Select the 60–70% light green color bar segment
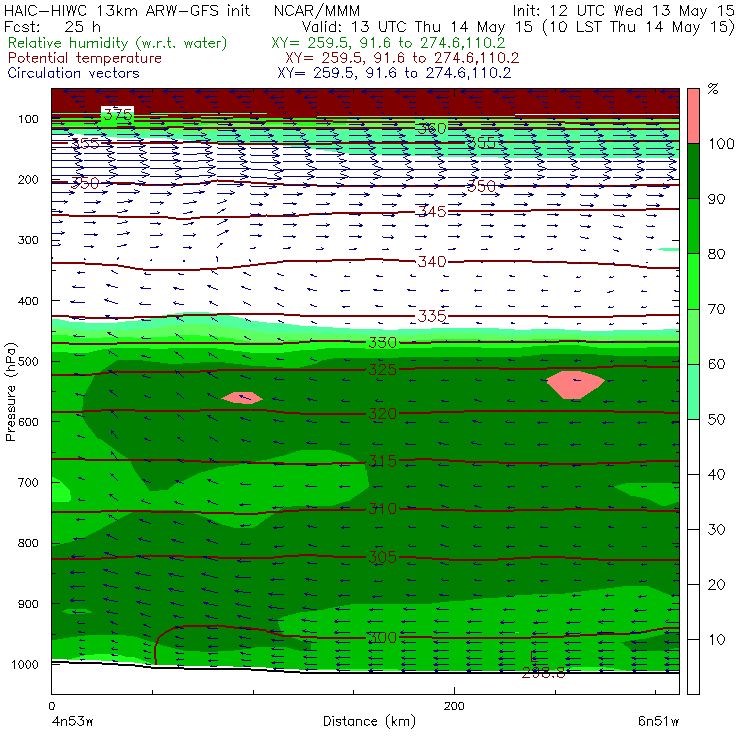 point(693,336)
